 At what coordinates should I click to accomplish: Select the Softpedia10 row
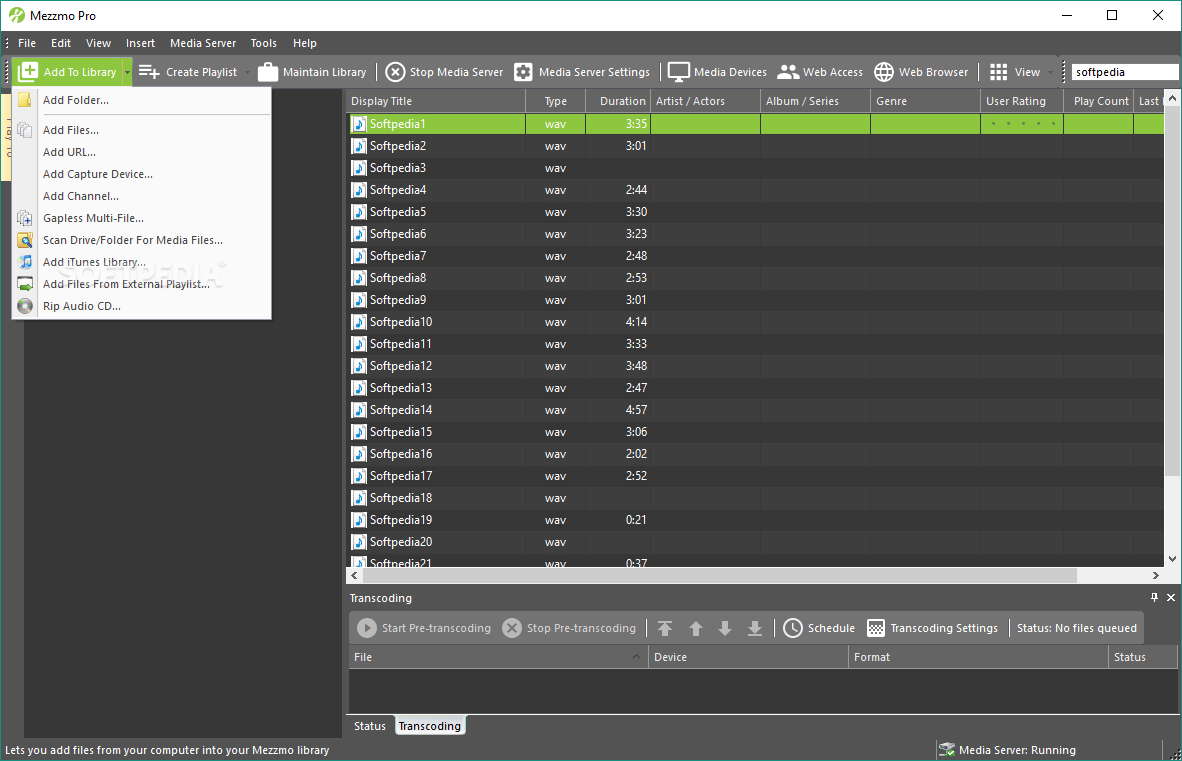point(754,322)
